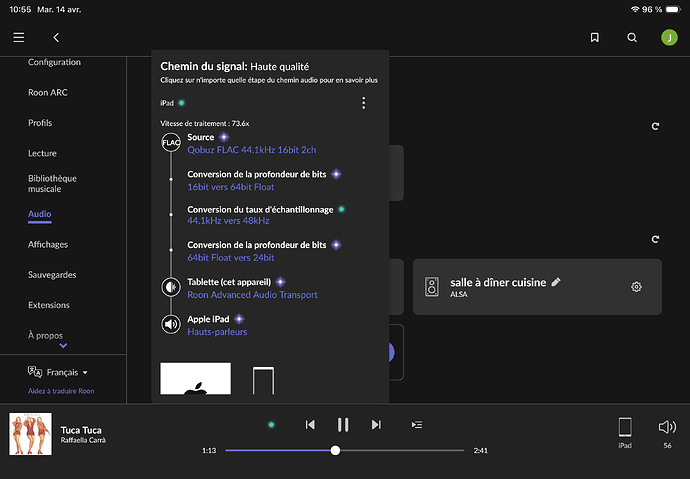The width and height of the screenshot is (690, 479).
Task: Open the hamburger navigation menu
Action: [x=18, y=37]
